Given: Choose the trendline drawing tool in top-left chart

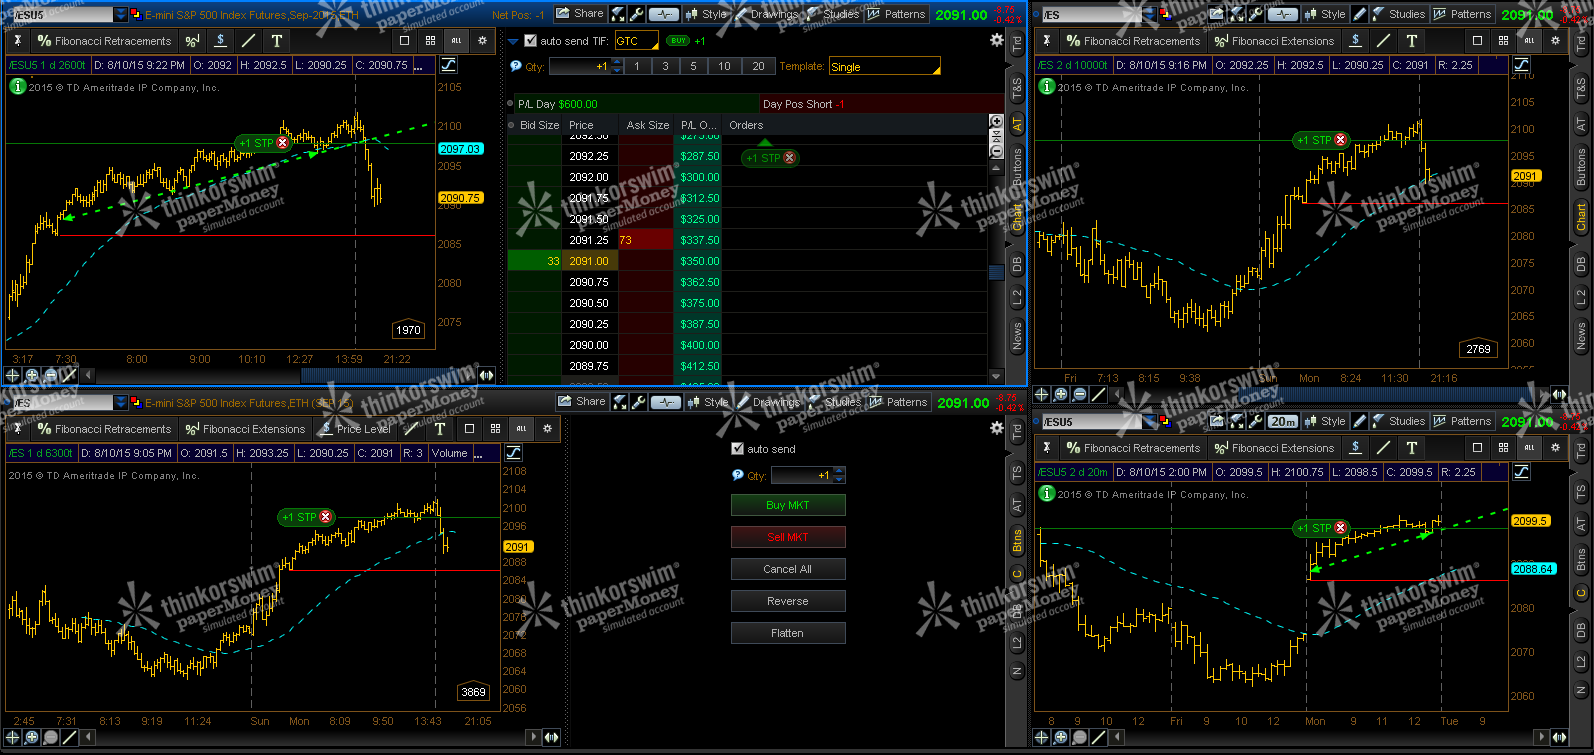Looking at the screenshot, I should click(248, 41).
